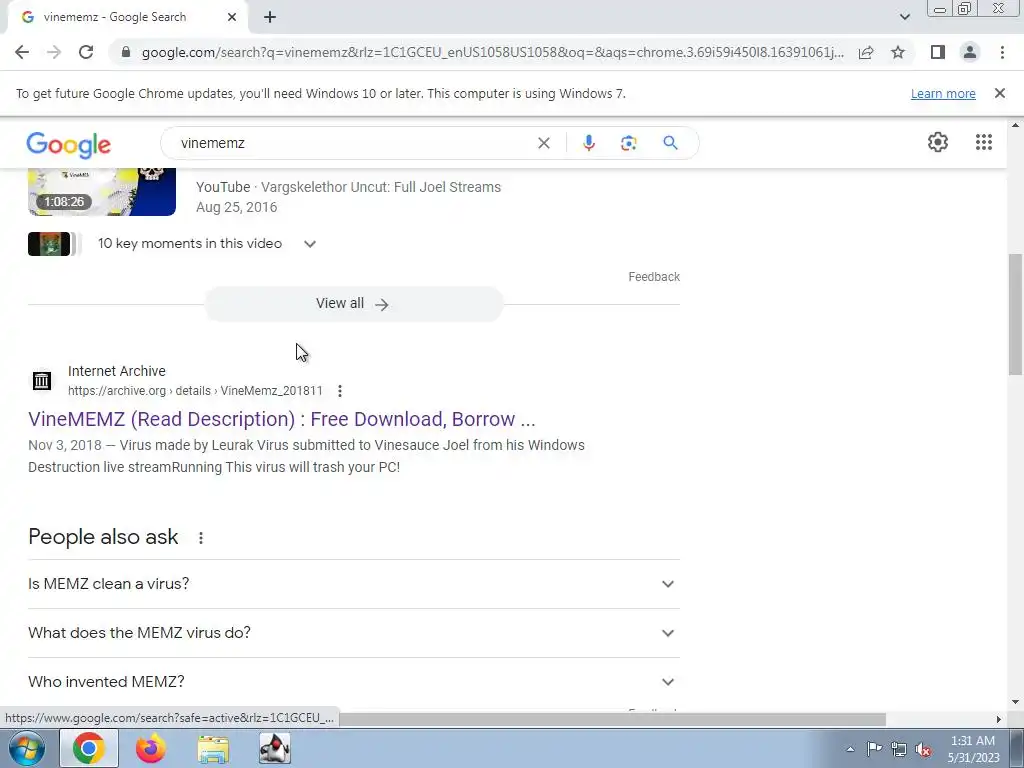This screenshot has width=1024, height=768.
Task: Open the Google apps grid
Action: click(984, 142)
